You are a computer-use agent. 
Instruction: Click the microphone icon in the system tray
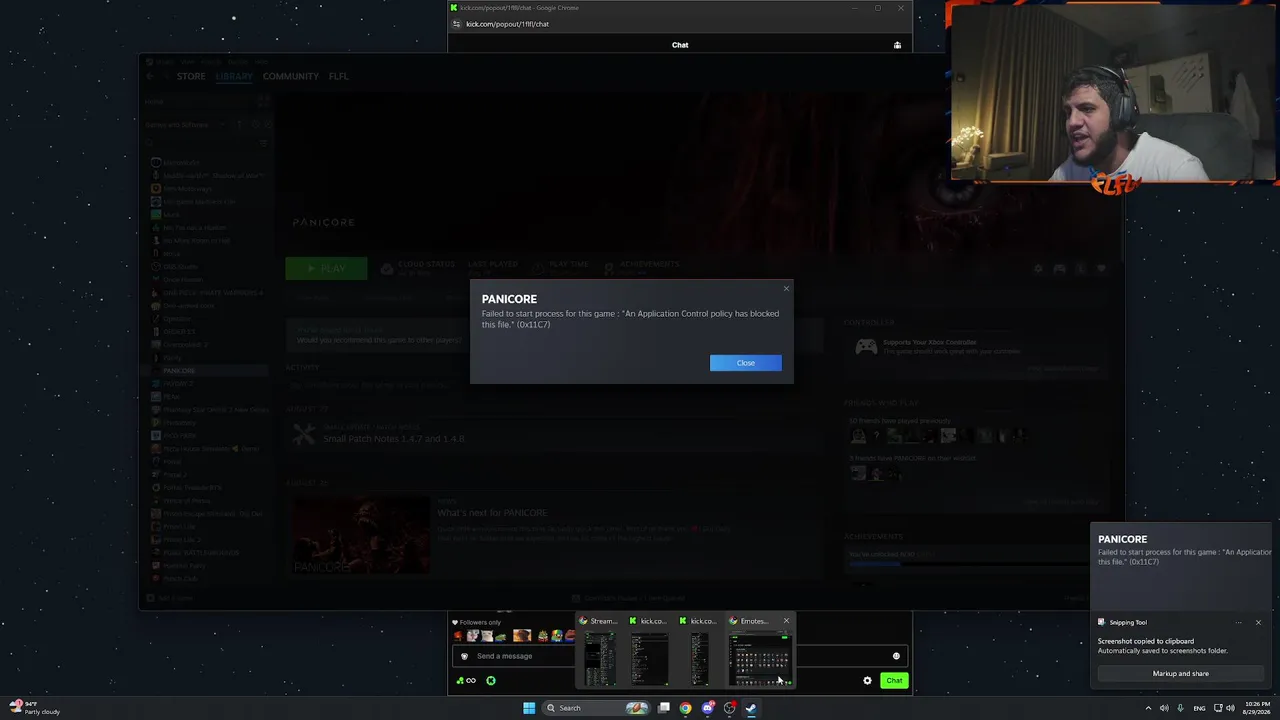(x=1181, y=708)
